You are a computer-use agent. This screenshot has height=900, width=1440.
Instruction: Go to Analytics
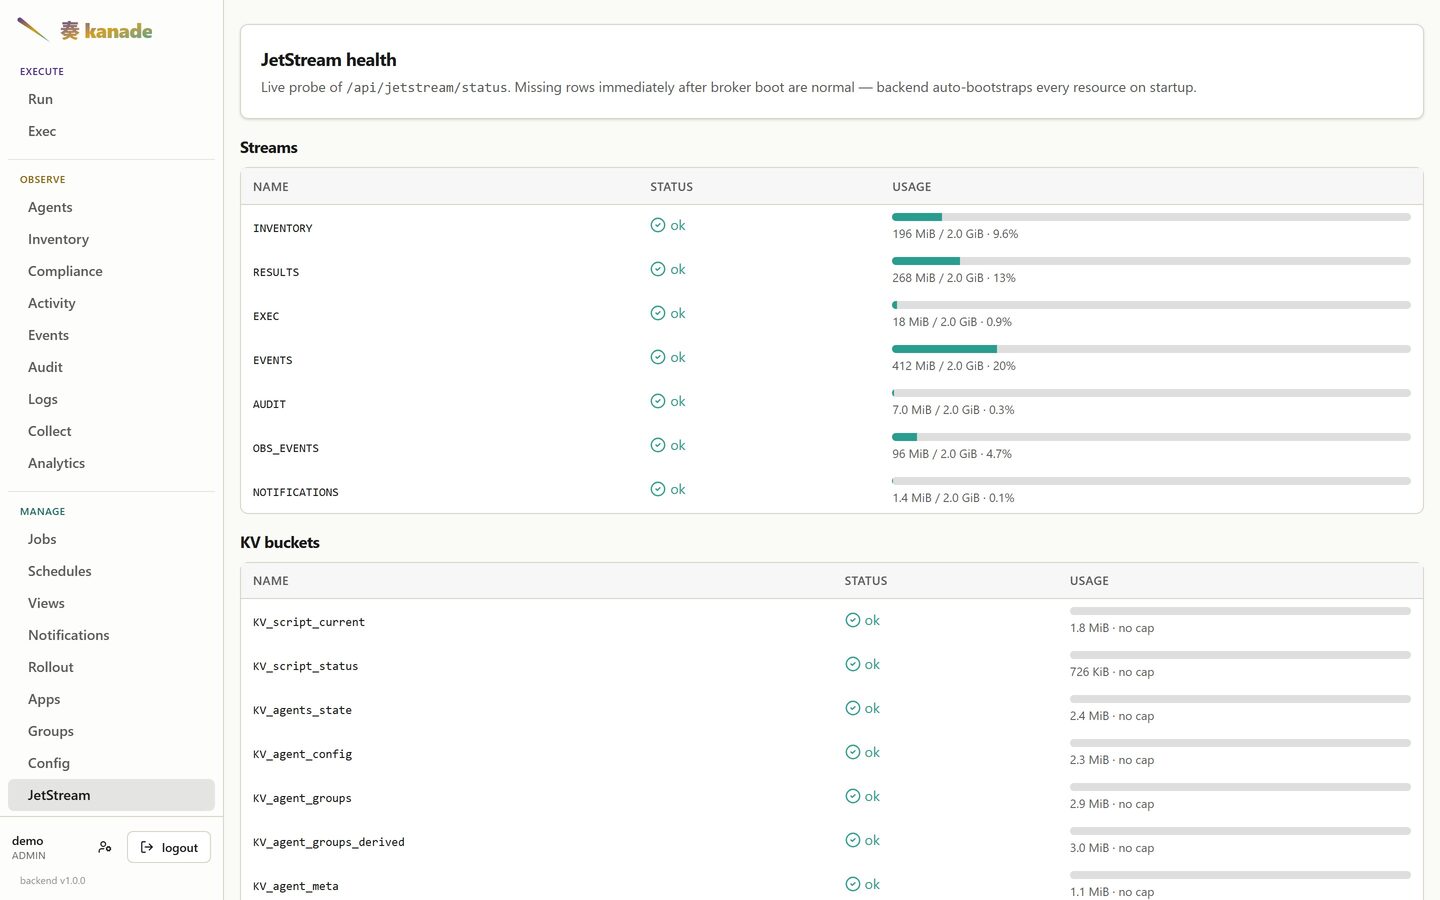[x=111, y=463]
